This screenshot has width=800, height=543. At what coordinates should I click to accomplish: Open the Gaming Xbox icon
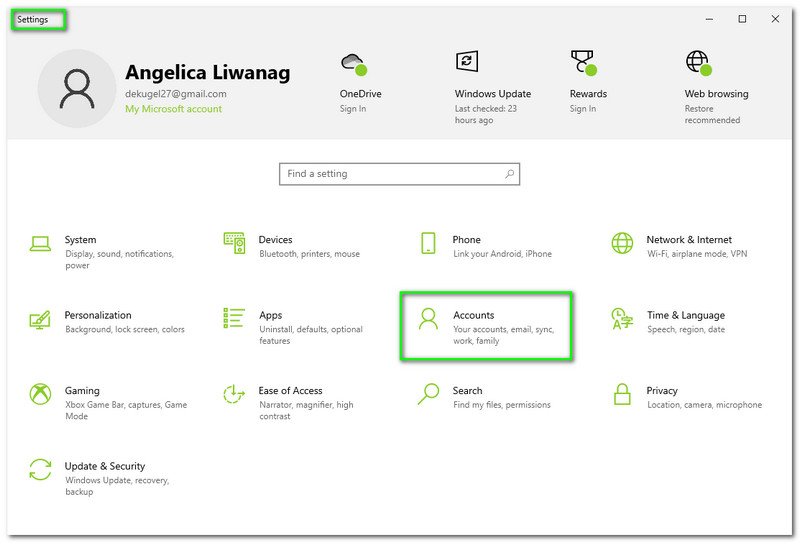click(40, 394)
